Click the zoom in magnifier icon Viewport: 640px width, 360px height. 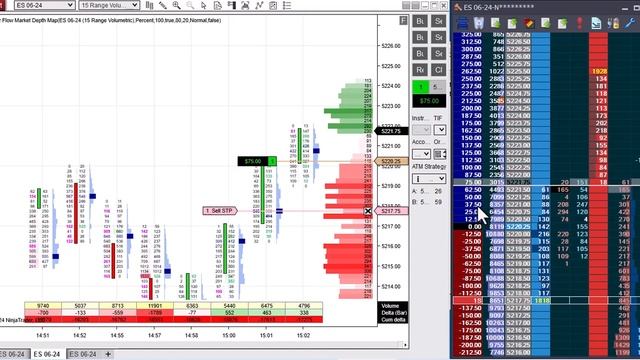pyautogui.click(x=176, y=5)
